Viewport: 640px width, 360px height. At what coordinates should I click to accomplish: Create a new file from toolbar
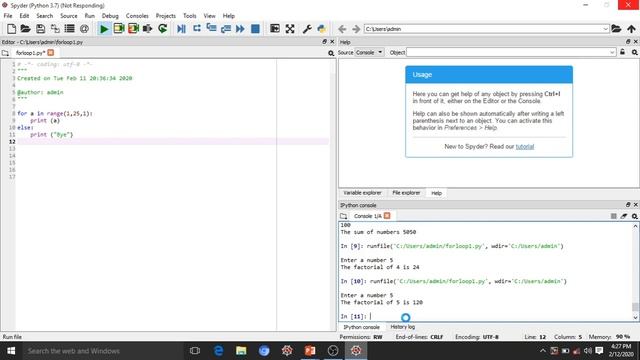[x=11, y=29]
